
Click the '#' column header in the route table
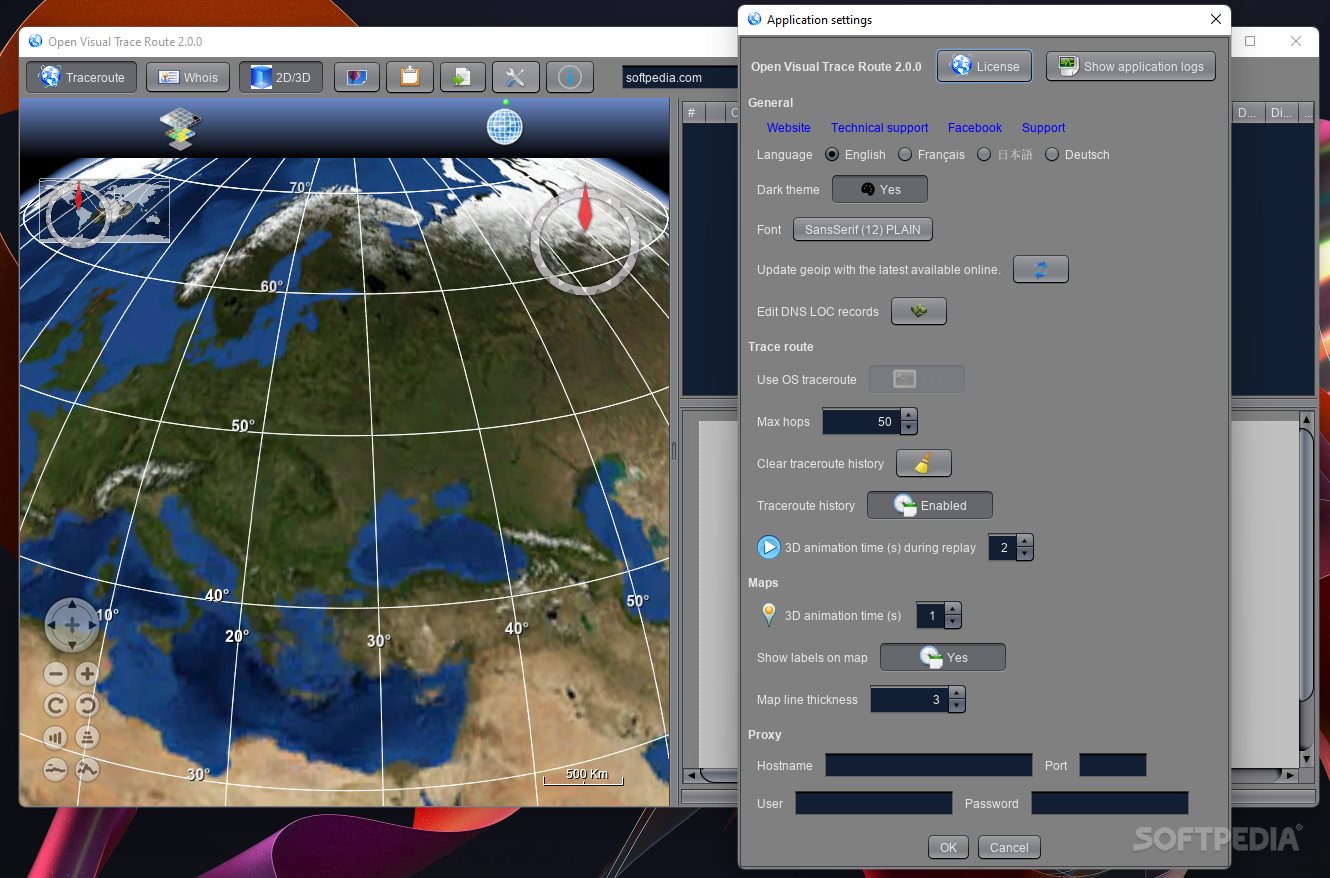692,113
